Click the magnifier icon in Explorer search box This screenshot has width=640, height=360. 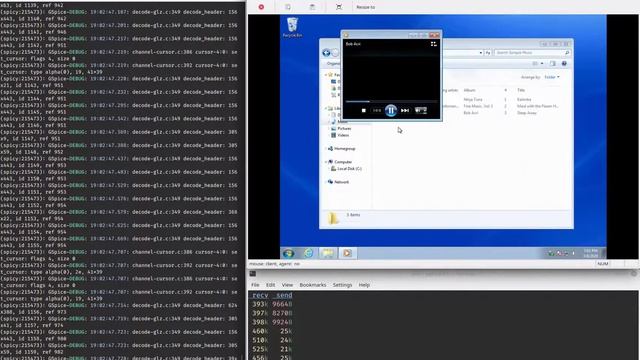567,53
